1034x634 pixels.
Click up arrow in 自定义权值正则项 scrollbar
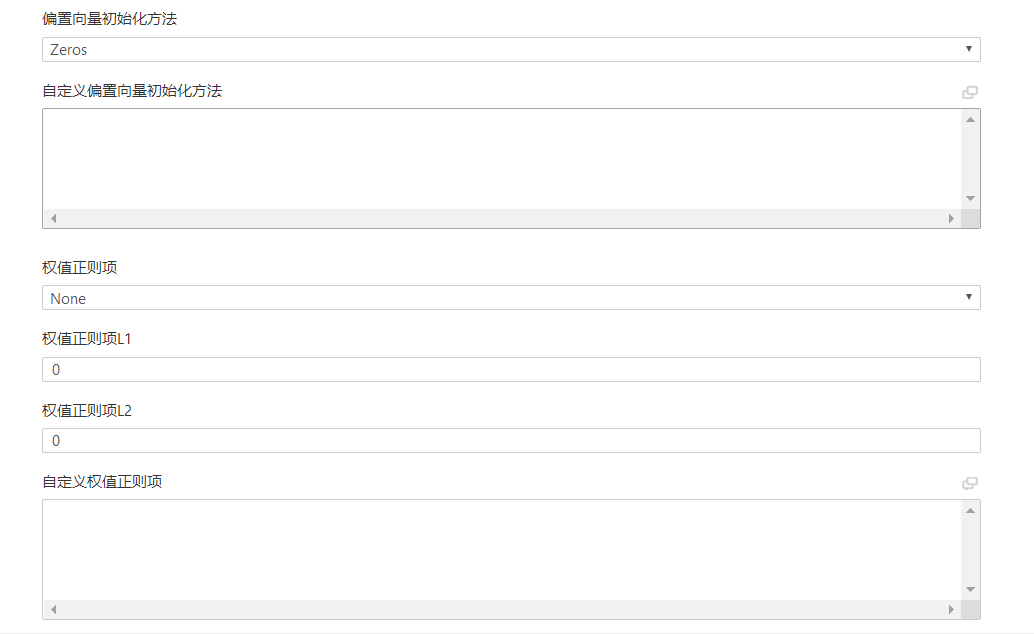coord(970,511)
